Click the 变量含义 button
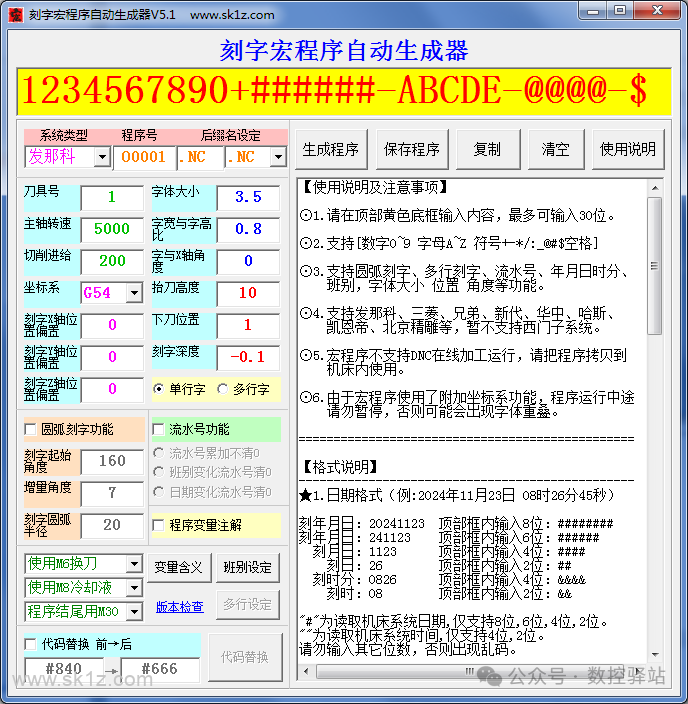This screenshot has height=704, width=688. tap(179, 568)
